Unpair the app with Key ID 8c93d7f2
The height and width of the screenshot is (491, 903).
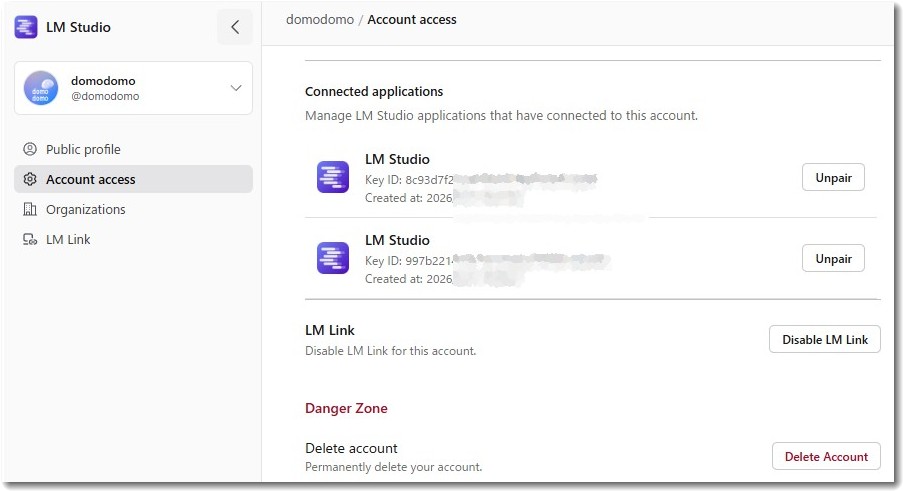tap(833, 177)
